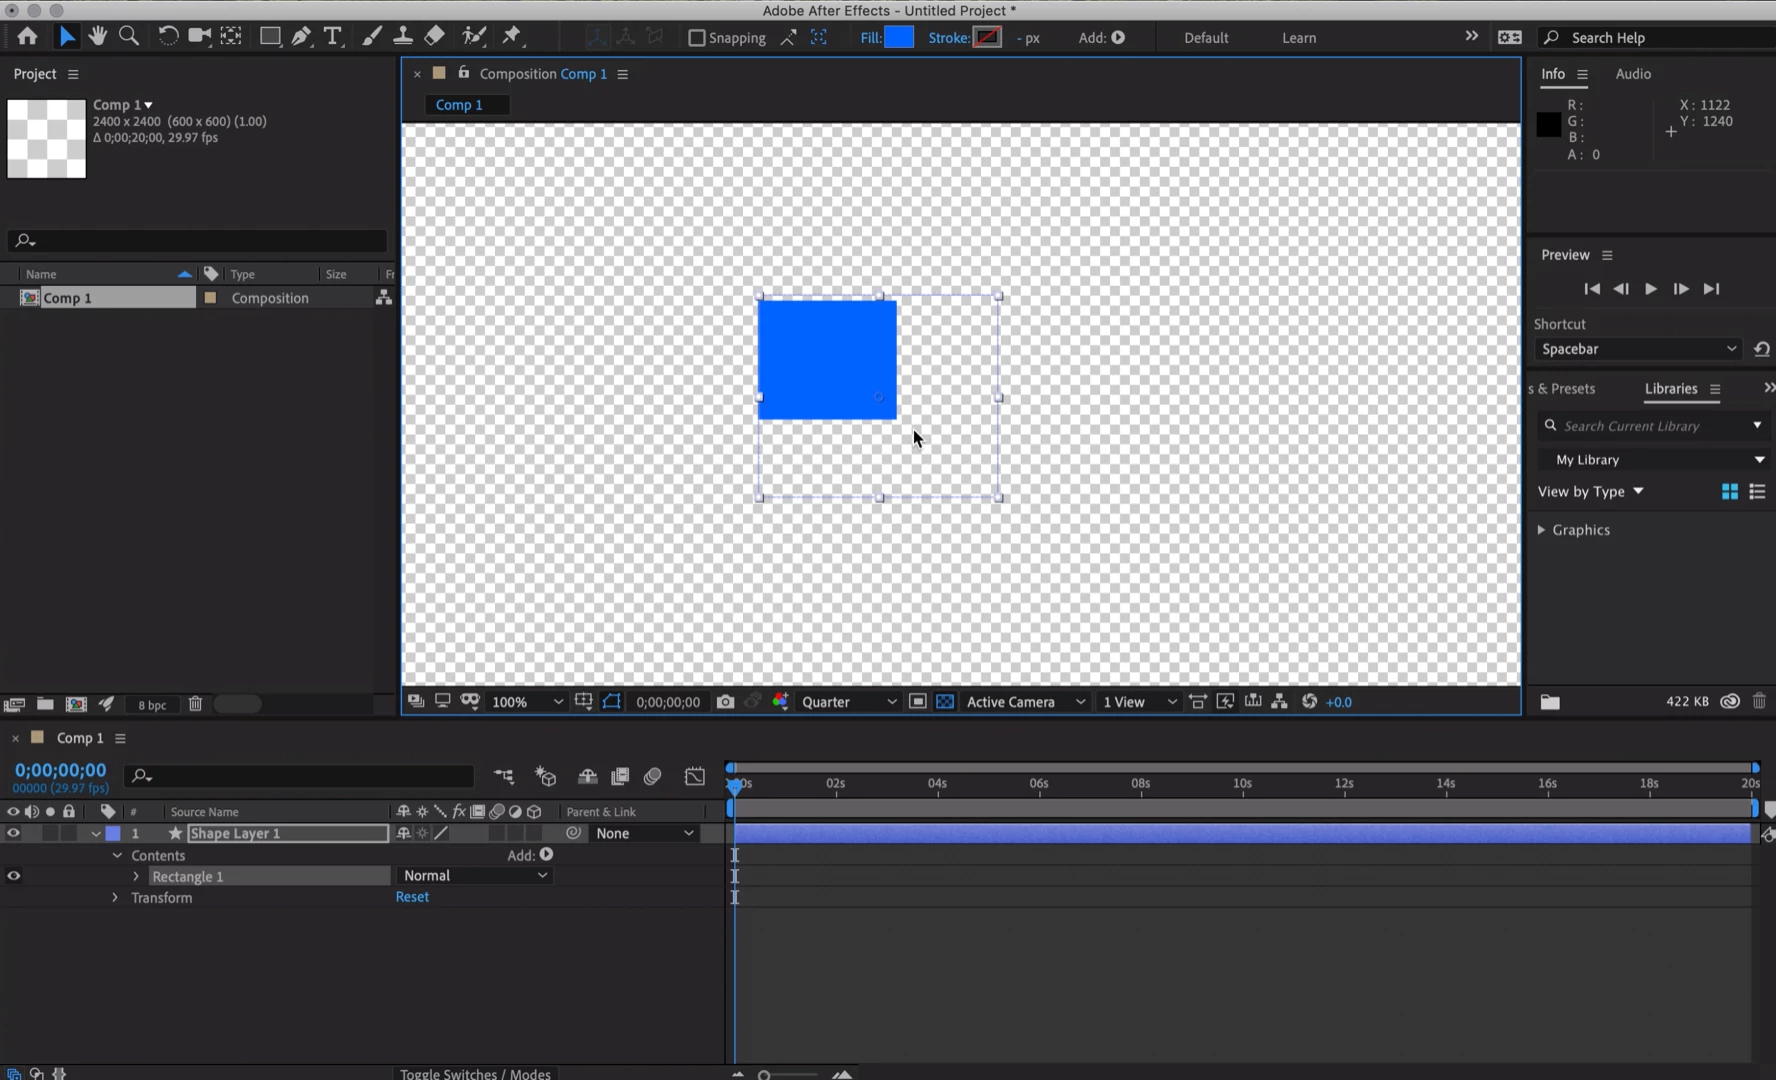
Task: Expand Rectangle 1 properties
Action: point(136,877)
